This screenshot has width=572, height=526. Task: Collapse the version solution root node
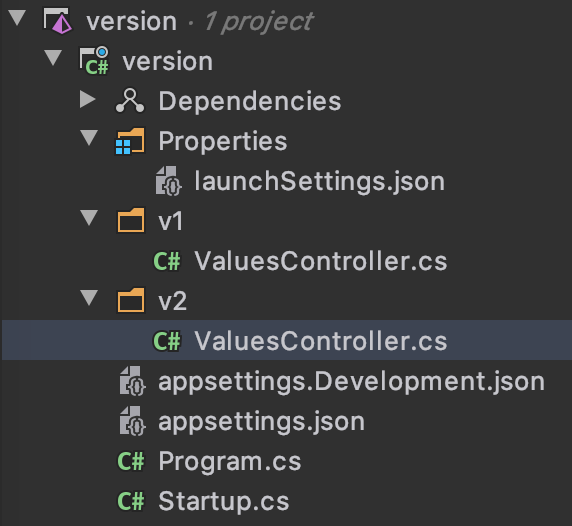[x=17, y=18]
